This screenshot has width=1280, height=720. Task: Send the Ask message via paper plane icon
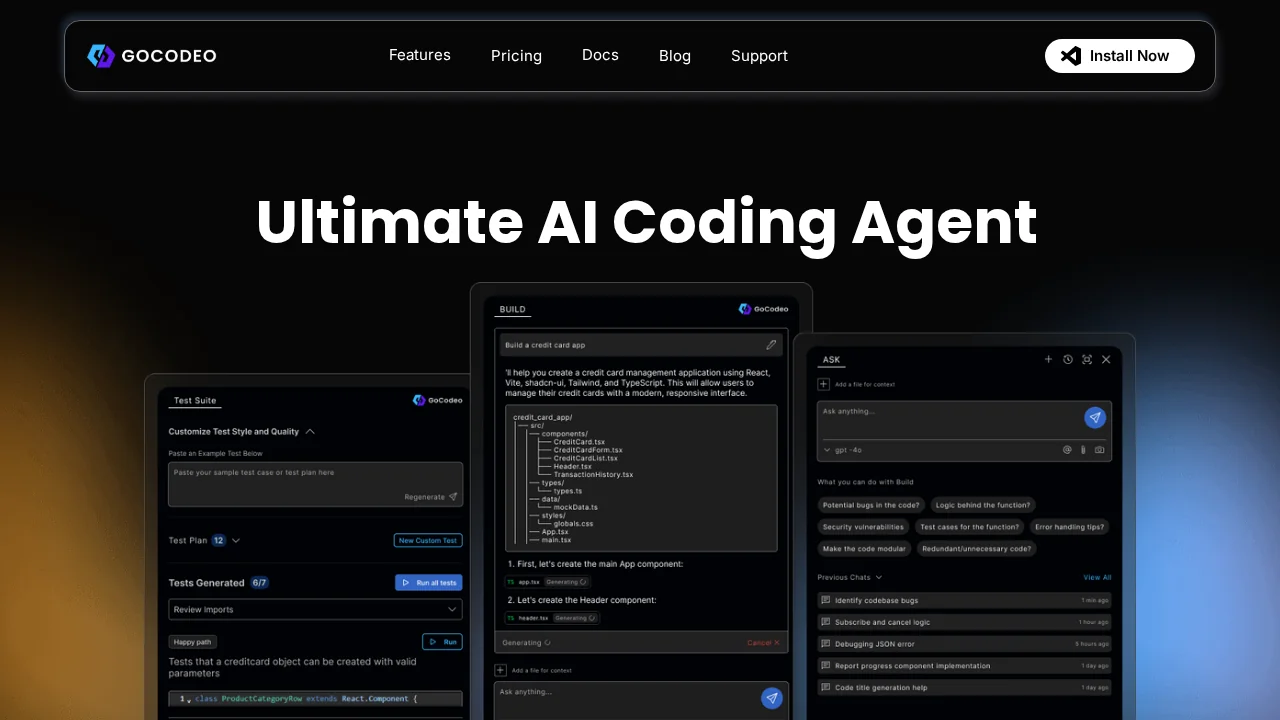pyautogui.click(x=1095, y=417)
